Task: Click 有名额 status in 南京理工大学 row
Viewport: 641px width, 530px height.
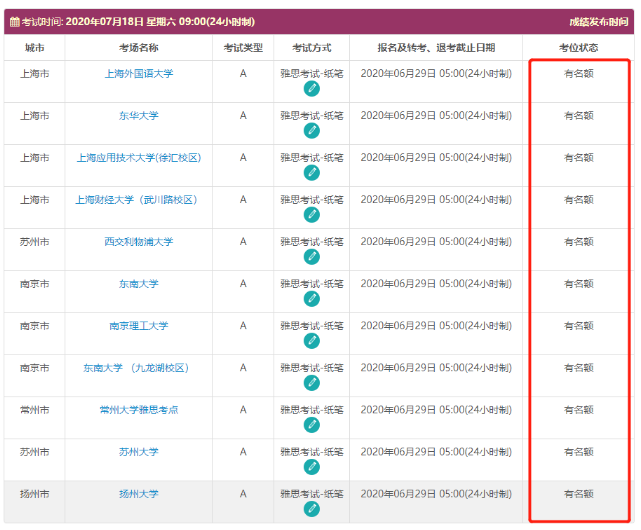Action: click(578, 326)
